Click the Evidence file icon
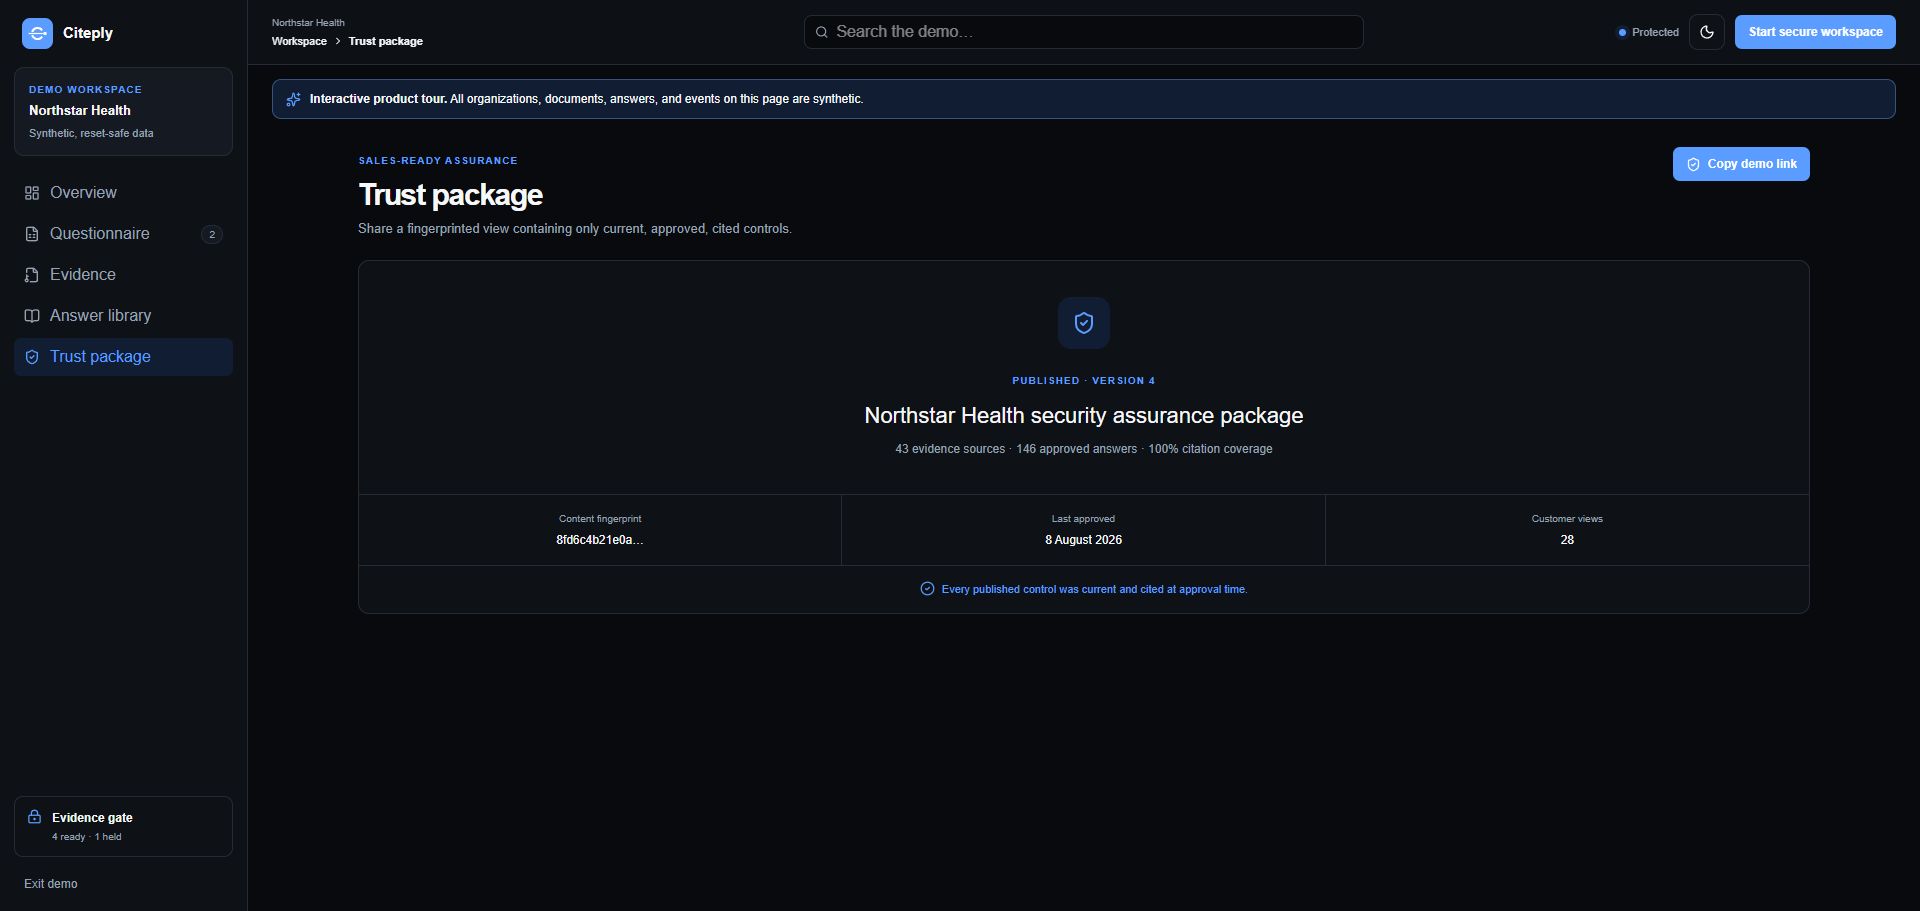1920x911 pixels. (32, 275)
